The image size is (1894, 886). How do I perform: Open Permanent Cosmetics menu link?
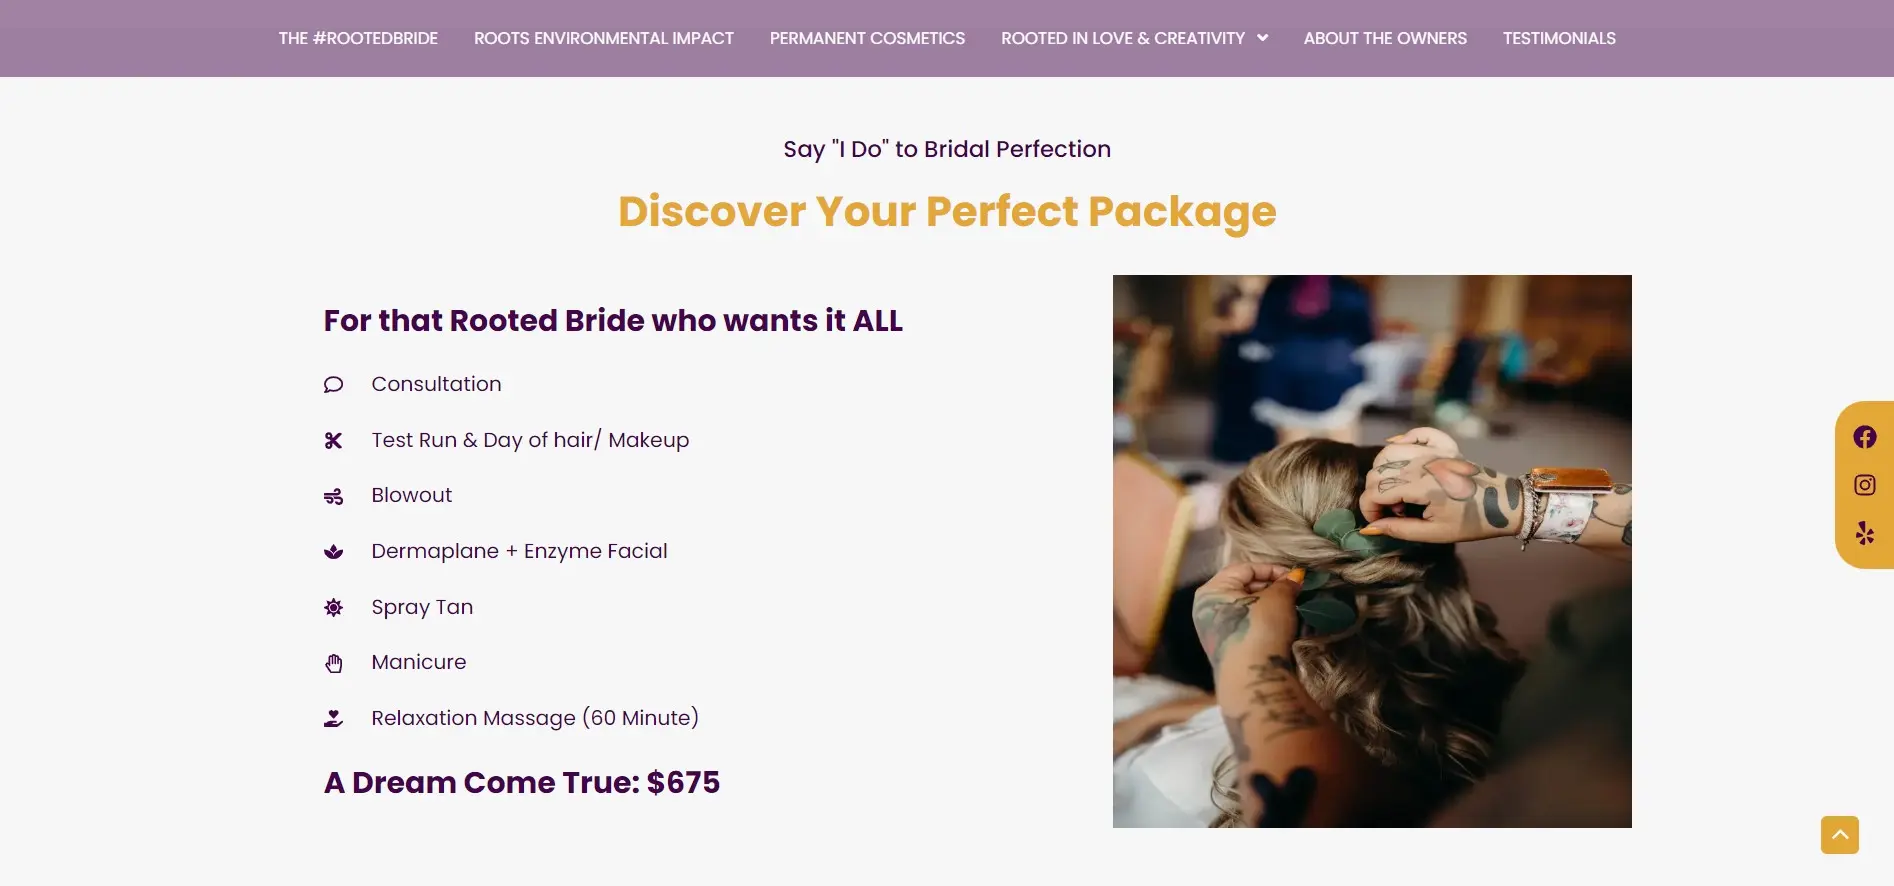(x=867, y=38)
